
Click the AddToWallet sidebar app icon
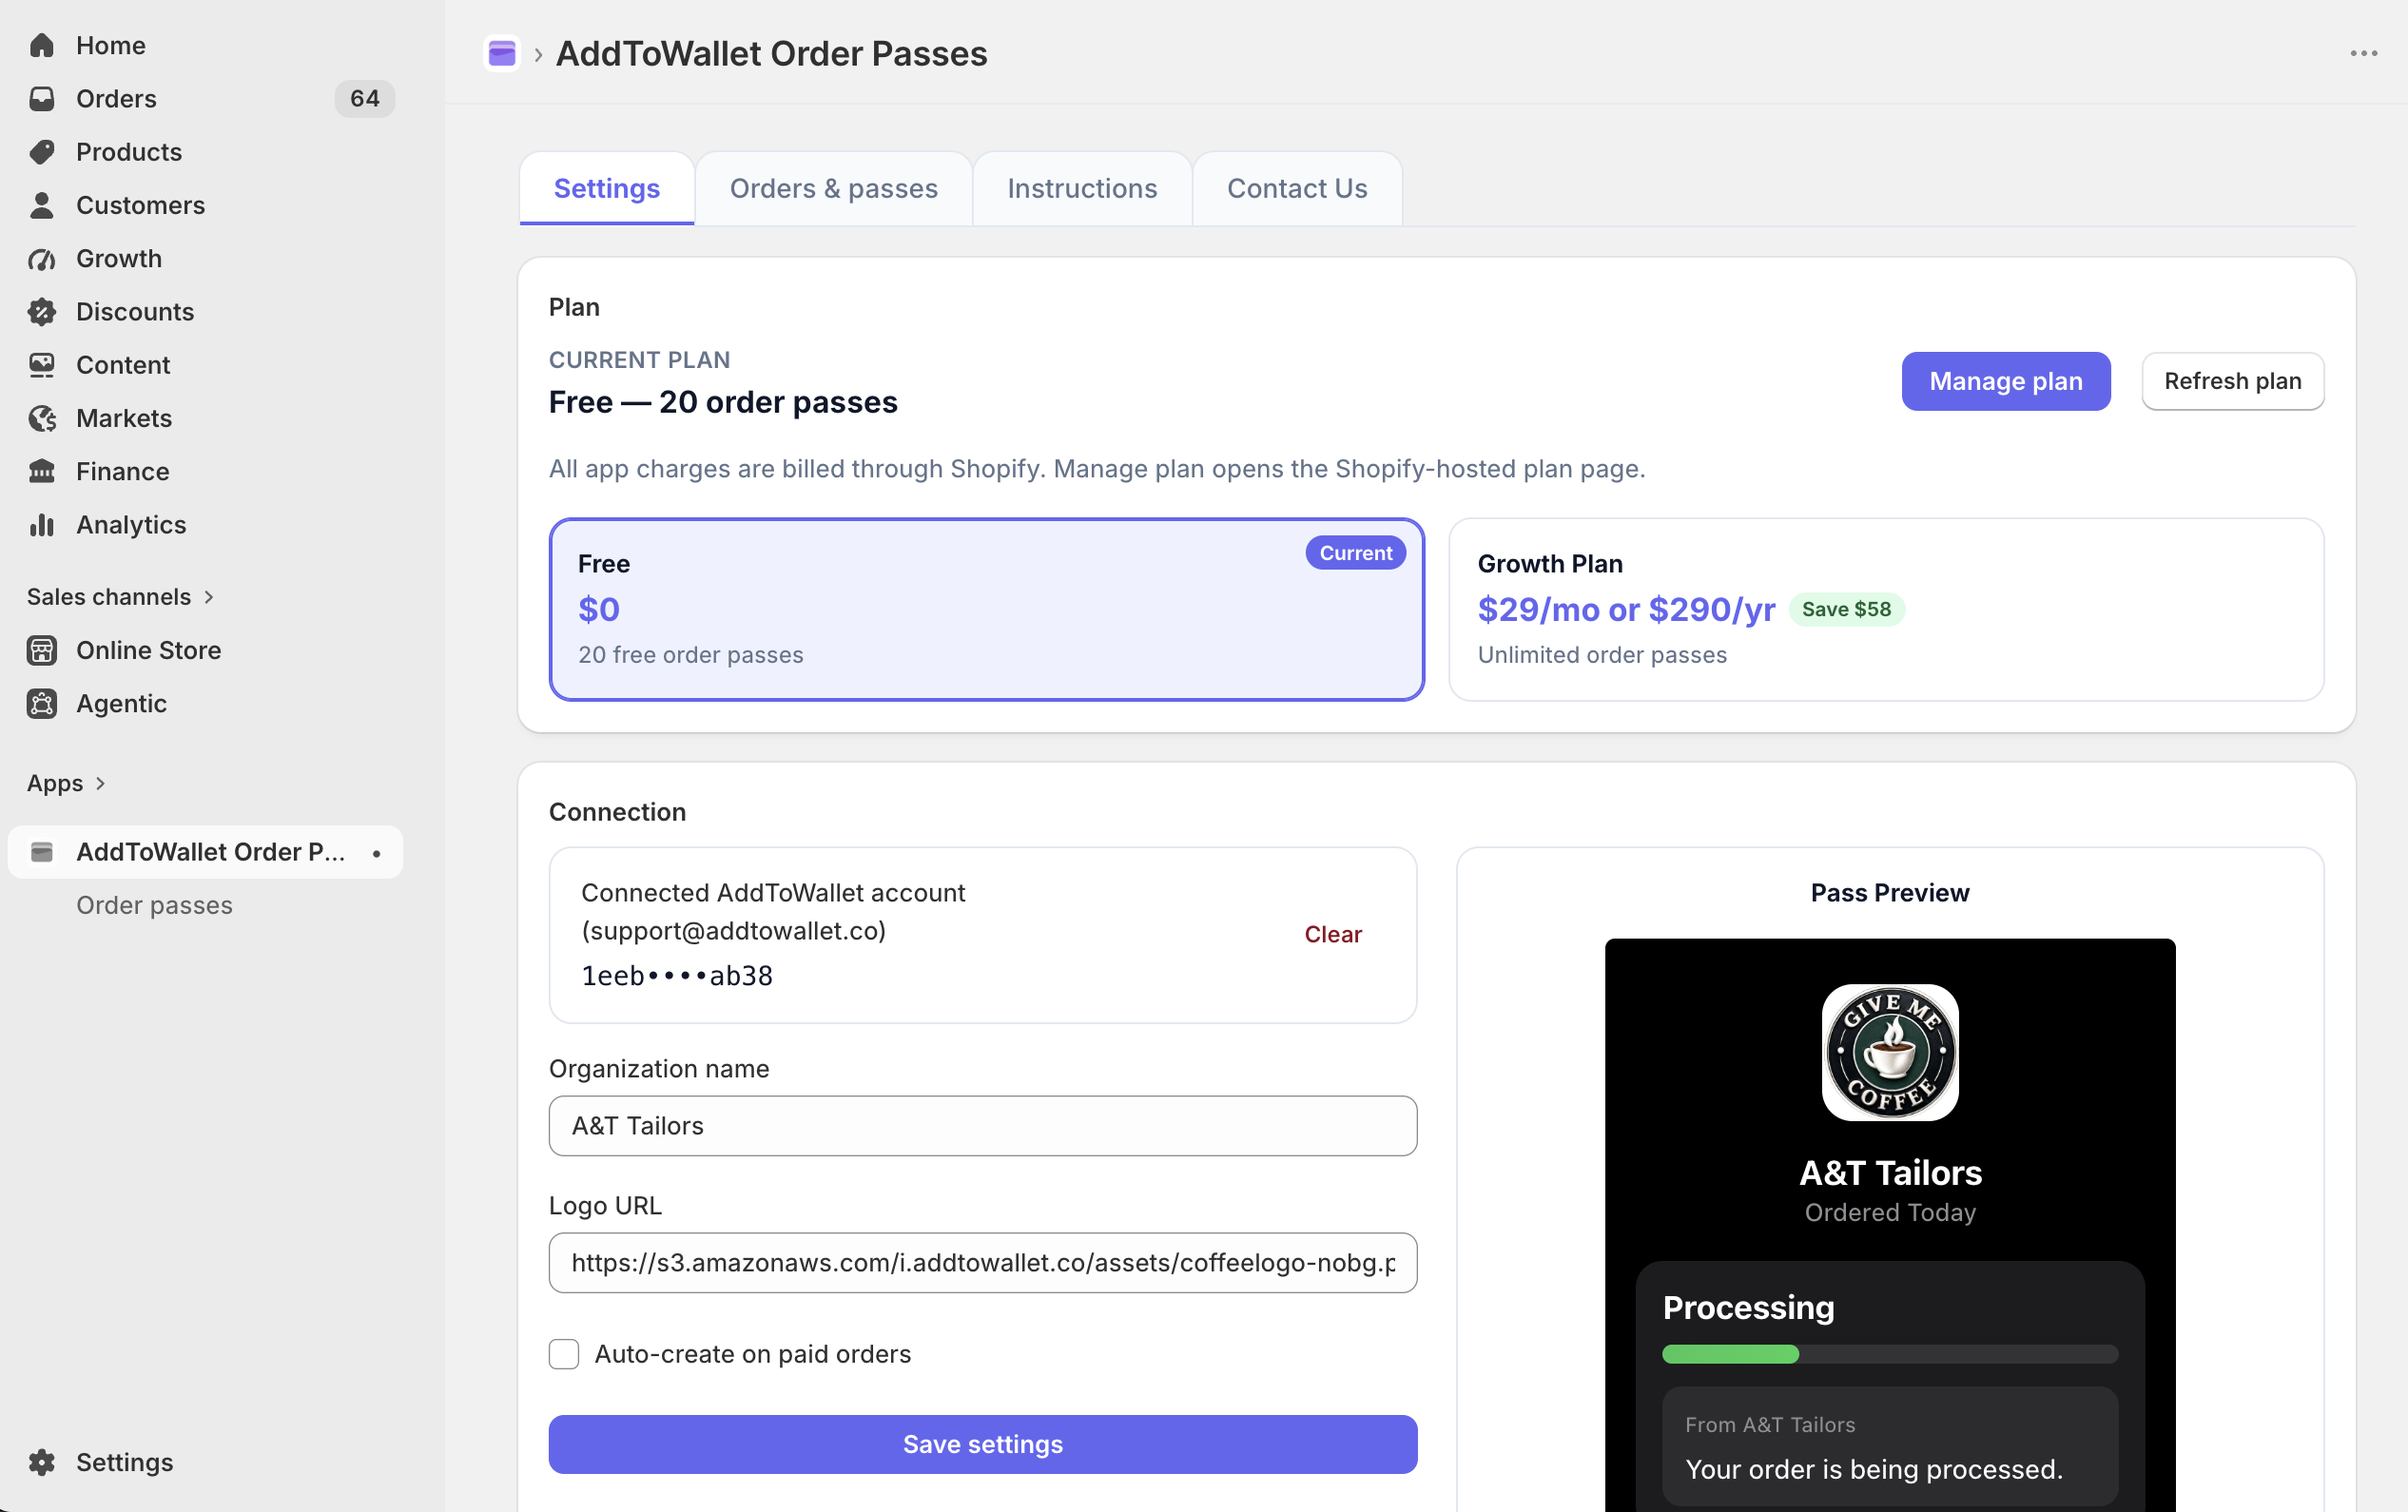[x=42, y=852]
